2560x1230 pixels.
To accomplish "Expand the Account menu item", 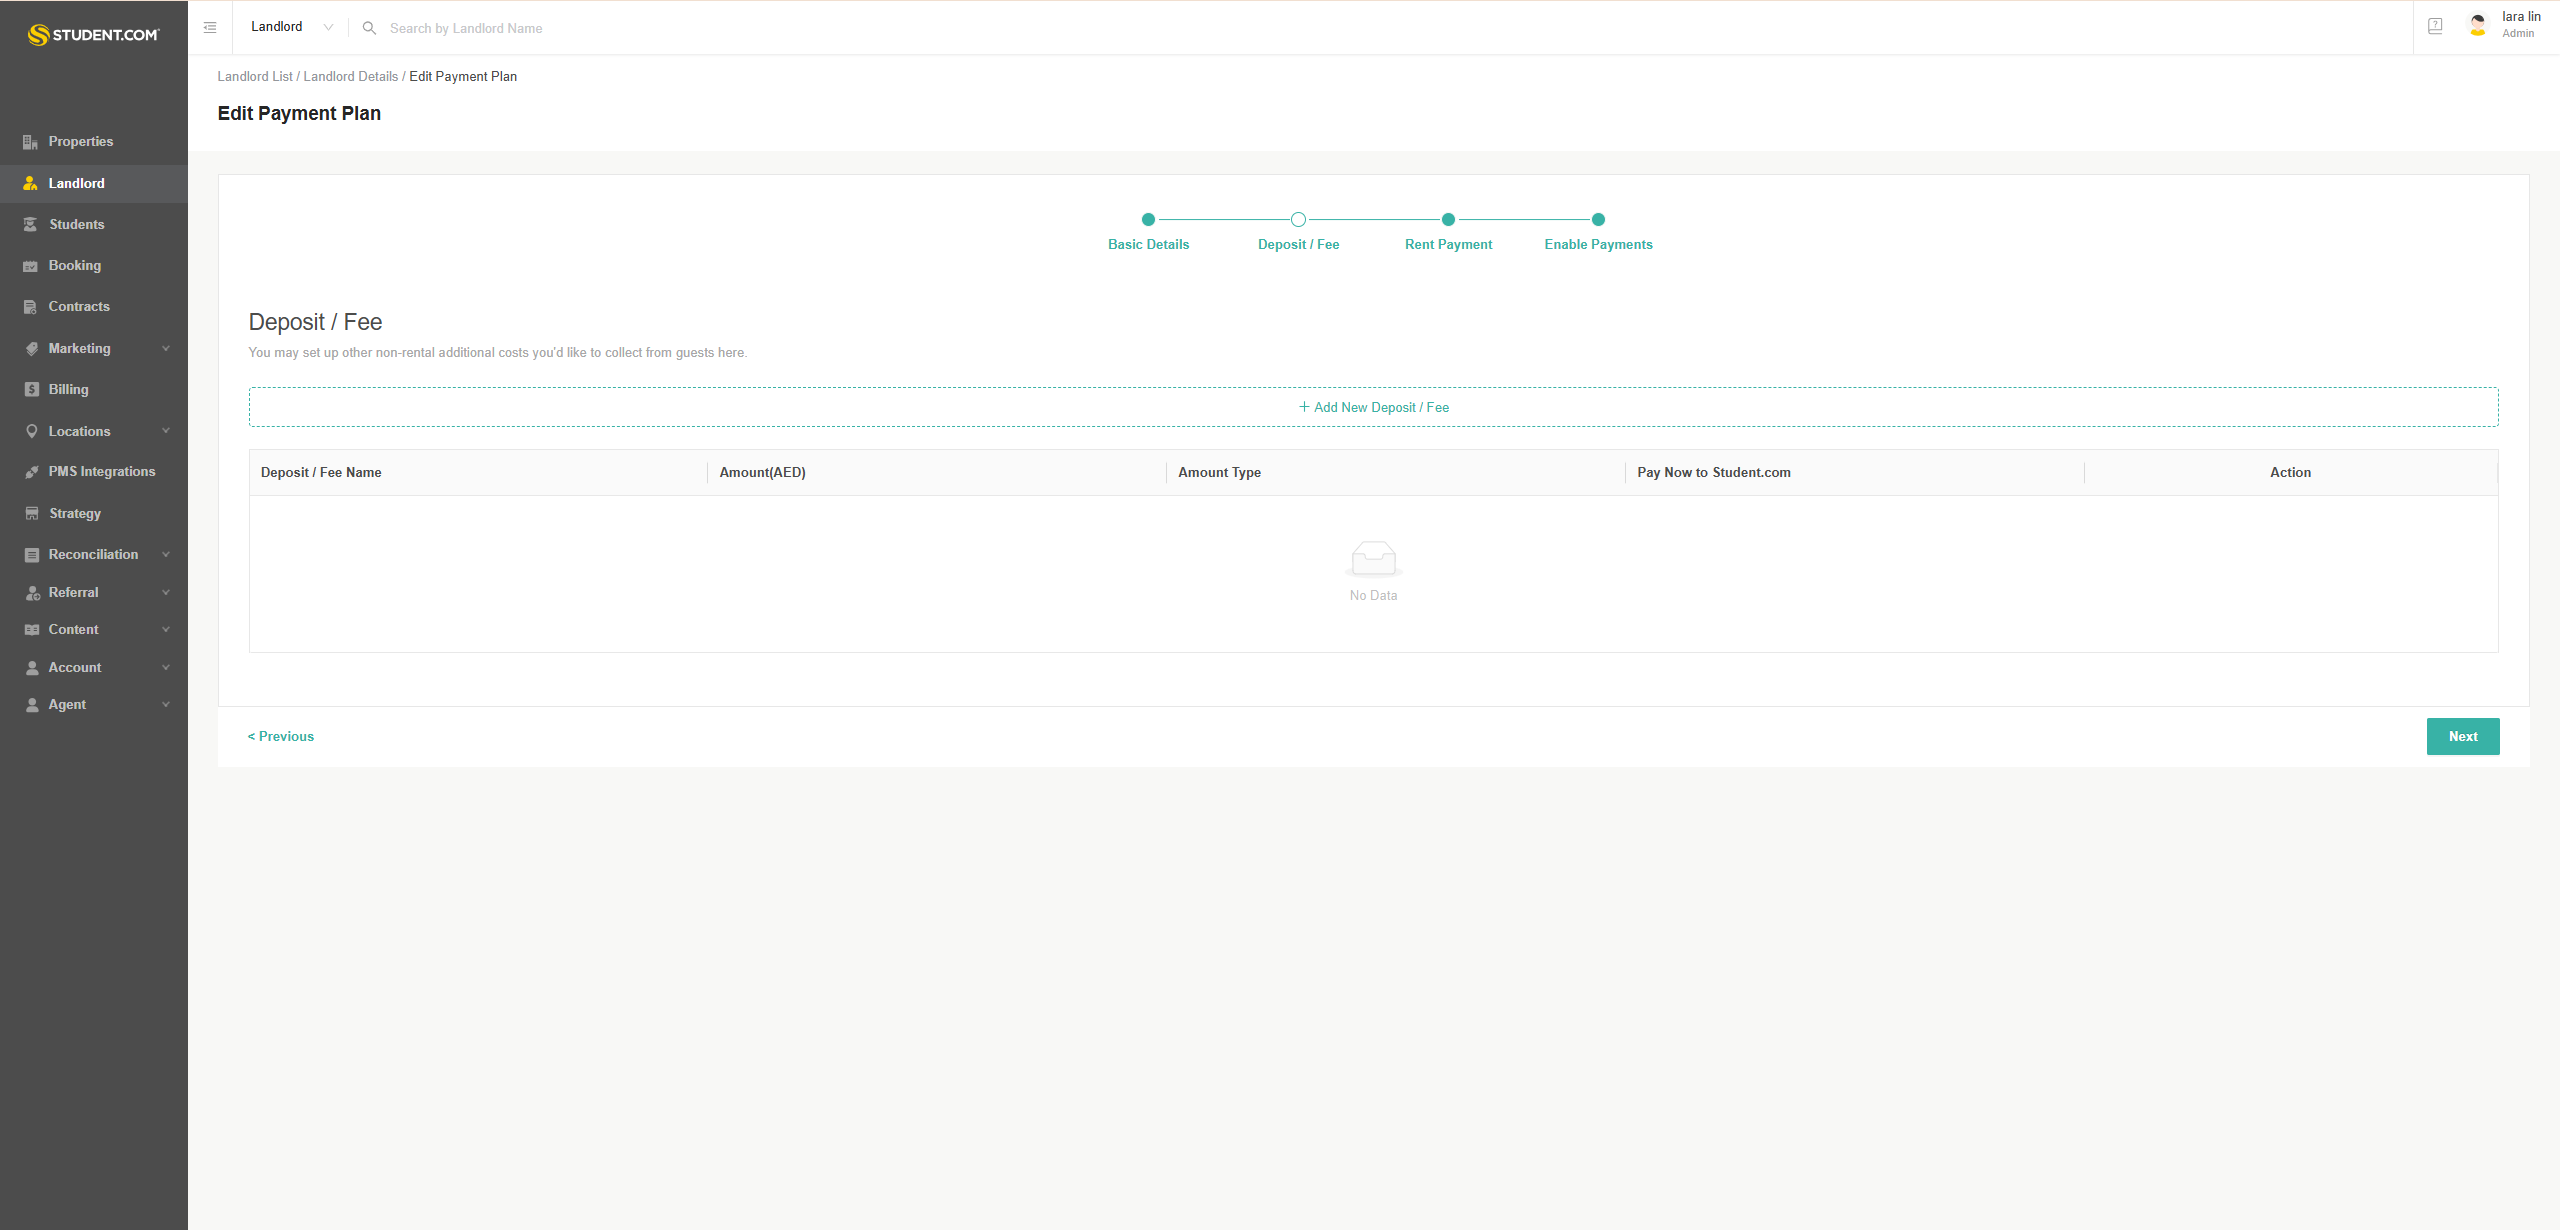I will [x=75, y=667].
